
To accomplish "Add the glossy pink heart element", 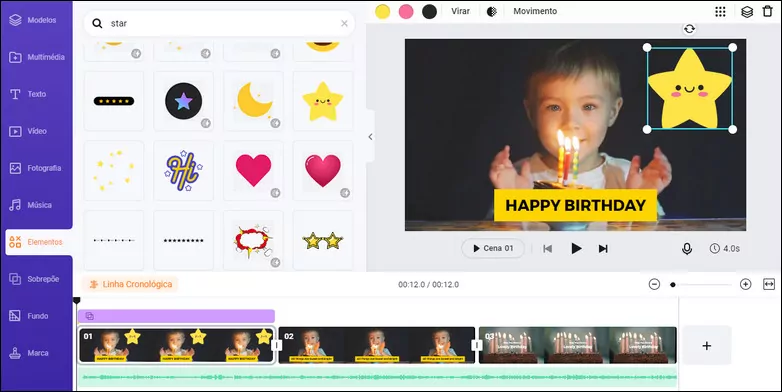I will (x=323, y=171).
